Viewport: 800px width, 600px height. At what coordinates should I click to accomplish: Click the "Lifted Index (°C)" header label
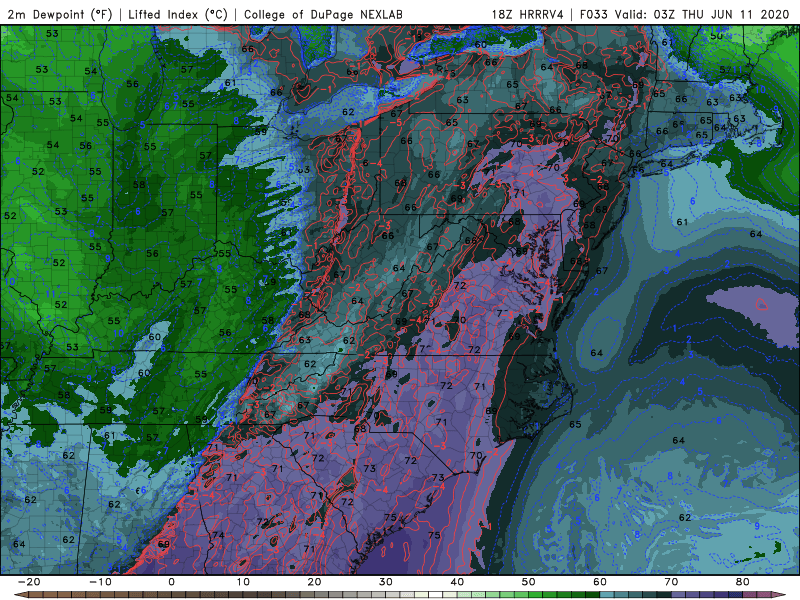click(x=178, y=14)
